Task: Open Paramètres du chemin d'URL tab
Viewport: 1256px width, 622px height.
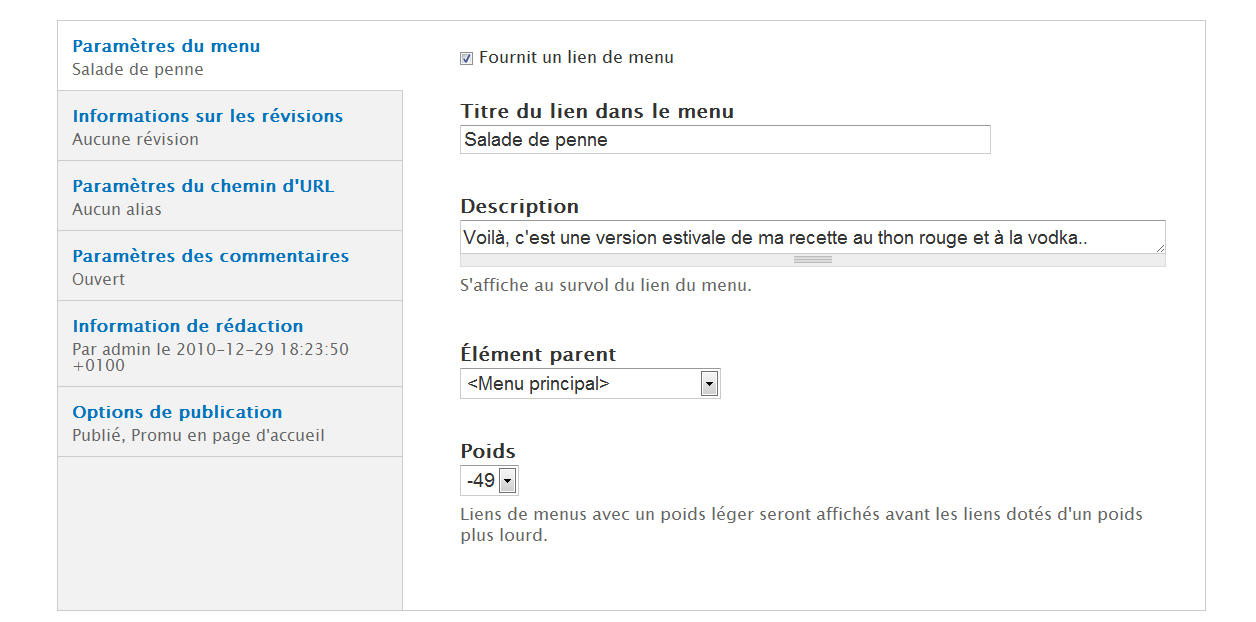Action: 203,186
